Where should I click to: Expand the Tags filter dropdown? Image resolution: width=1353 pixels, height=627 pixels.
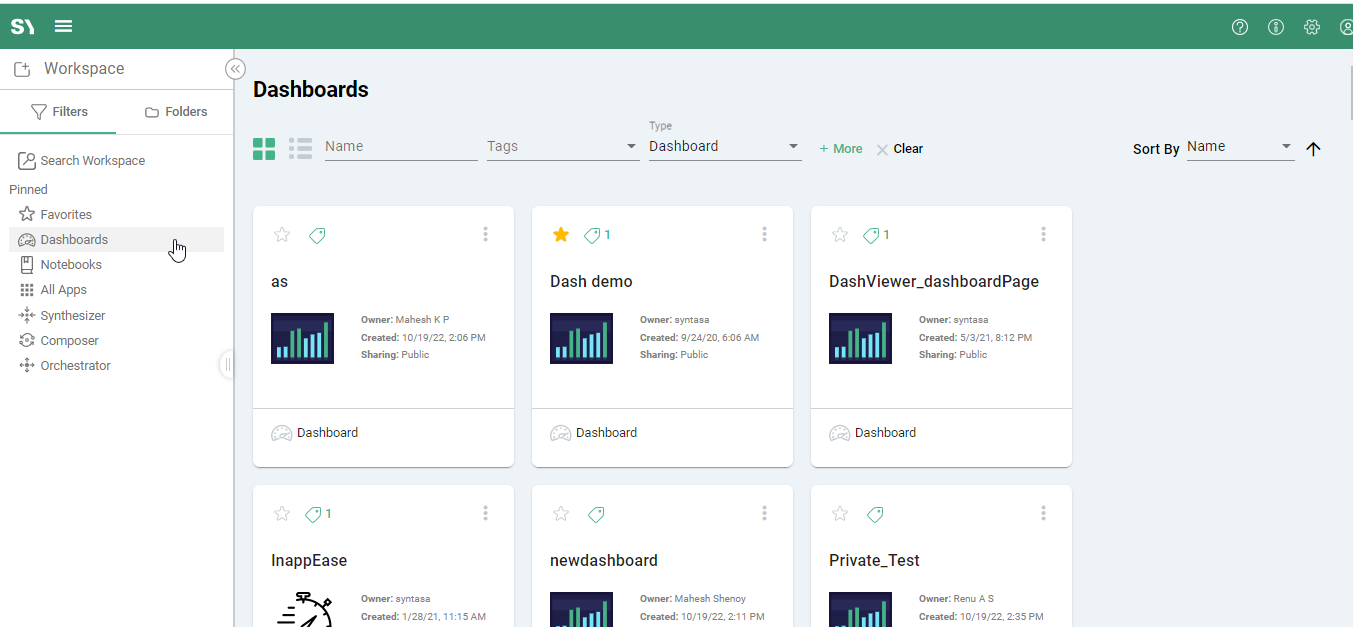click(x=562, y=147)
